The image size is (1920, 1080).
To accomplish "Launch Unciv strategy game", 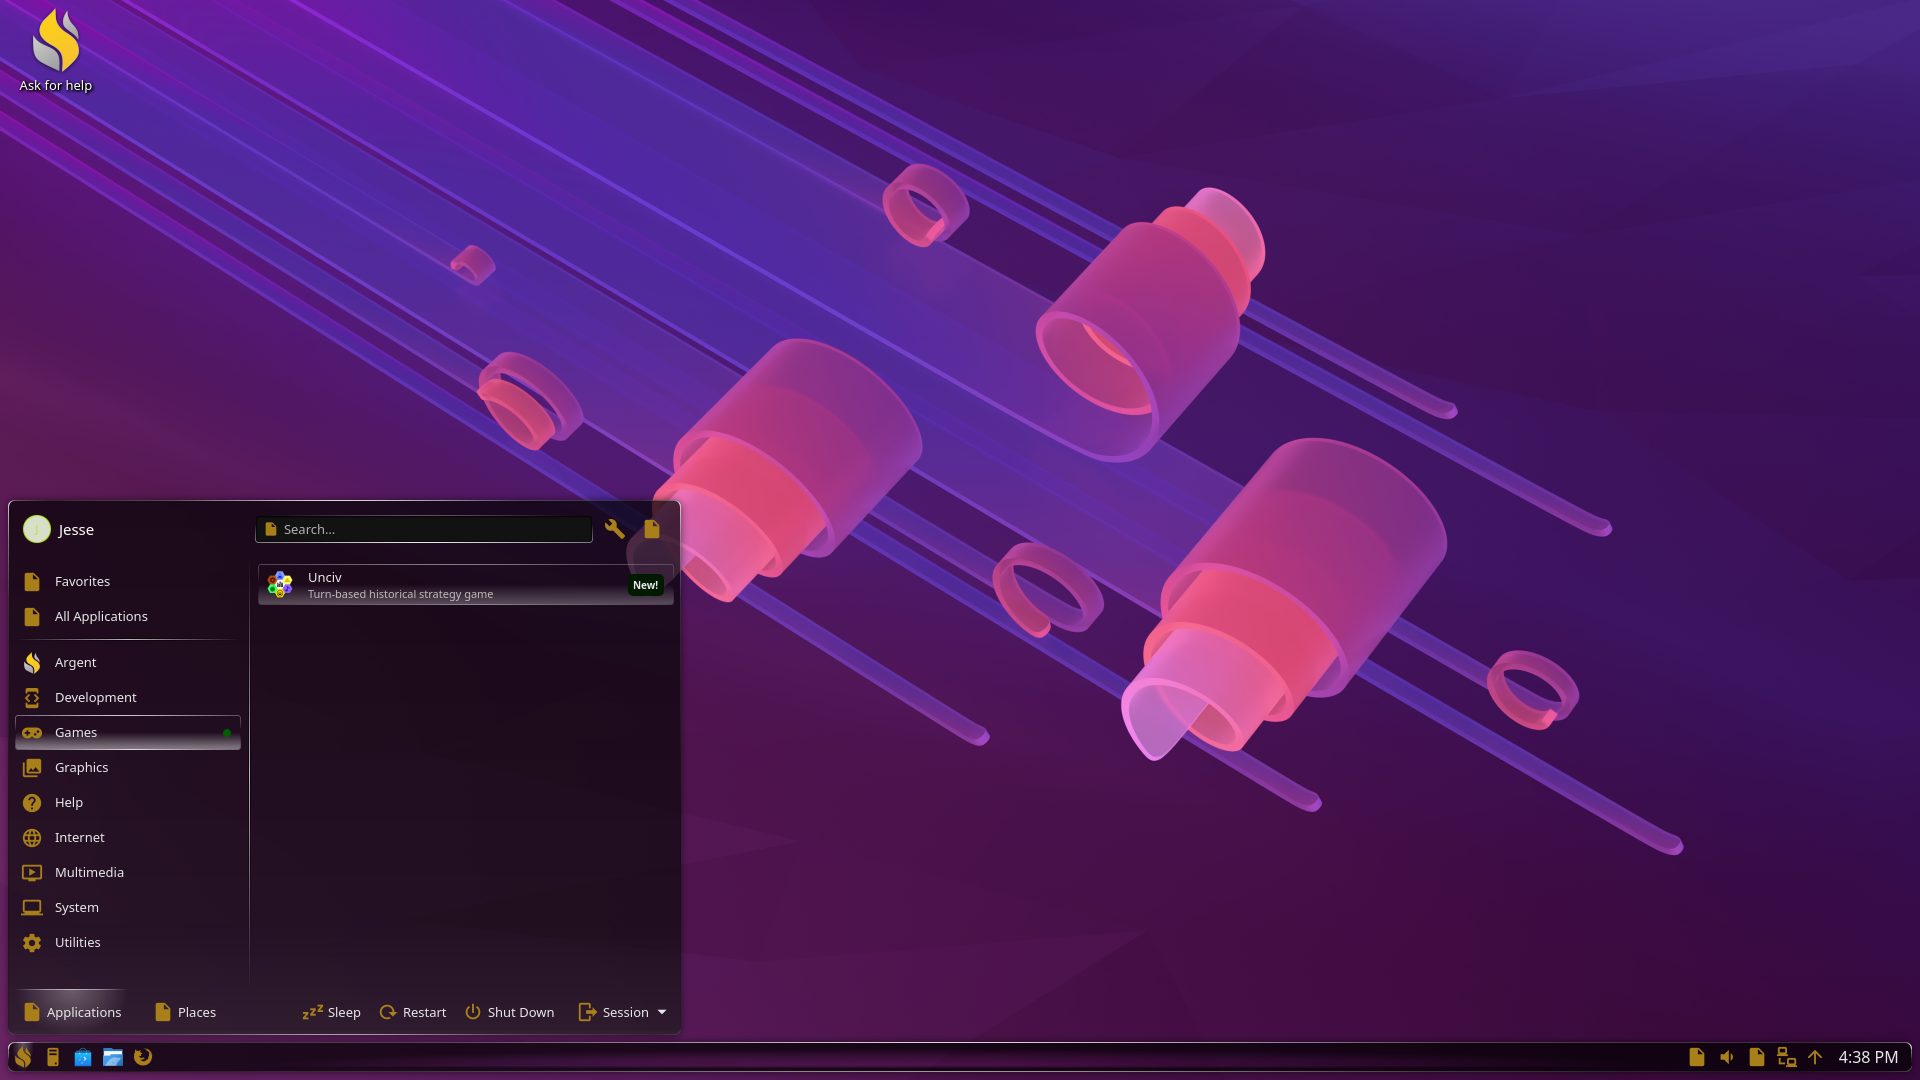I will [x=466, y=585].
